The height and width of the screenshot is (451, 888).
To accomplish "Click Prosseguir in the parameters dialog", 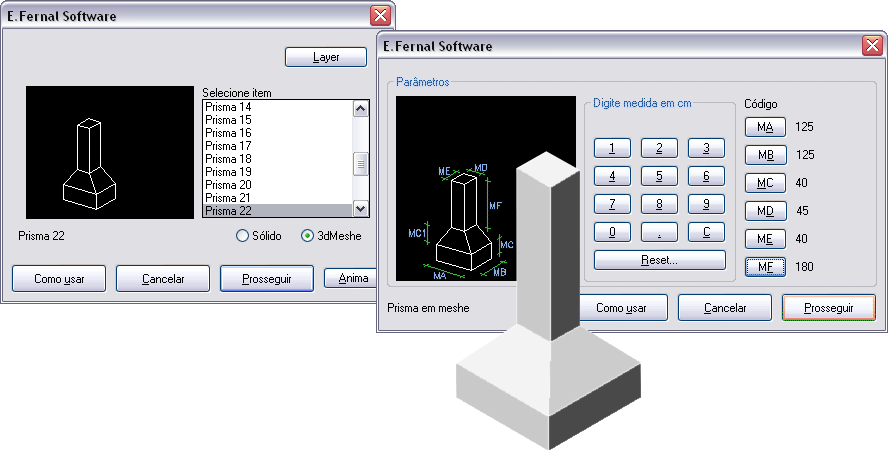I will point(828,308).
